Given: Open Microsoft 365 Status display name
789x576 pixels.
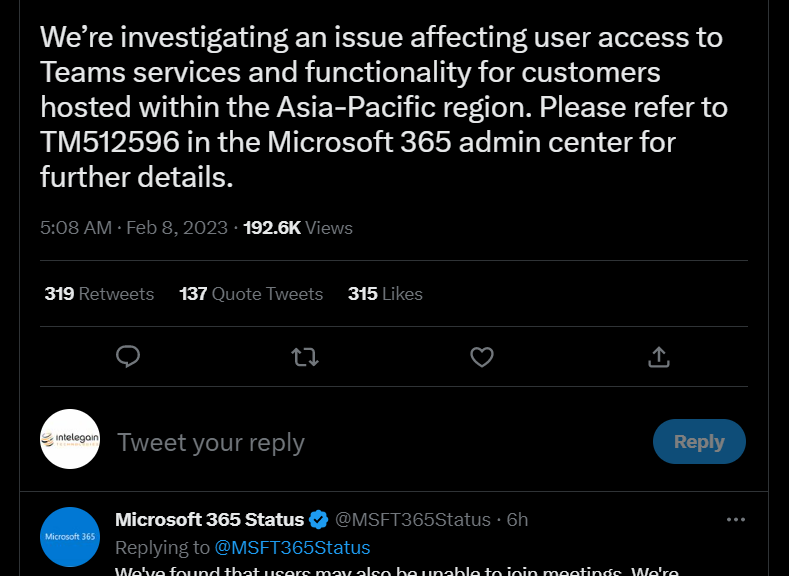Looking at the screenshot, I should point(209,519).
